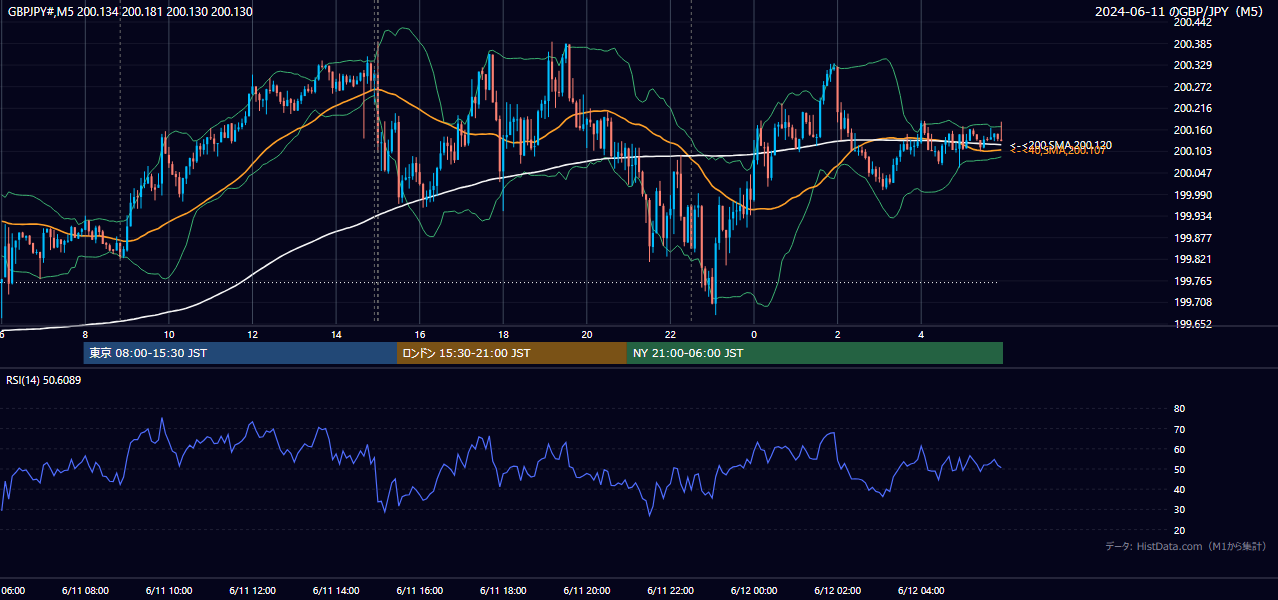Click the '2024-06-11 のGBP/JPY (M5)' chart title
1278x600 pixels.
point(1181,11)
